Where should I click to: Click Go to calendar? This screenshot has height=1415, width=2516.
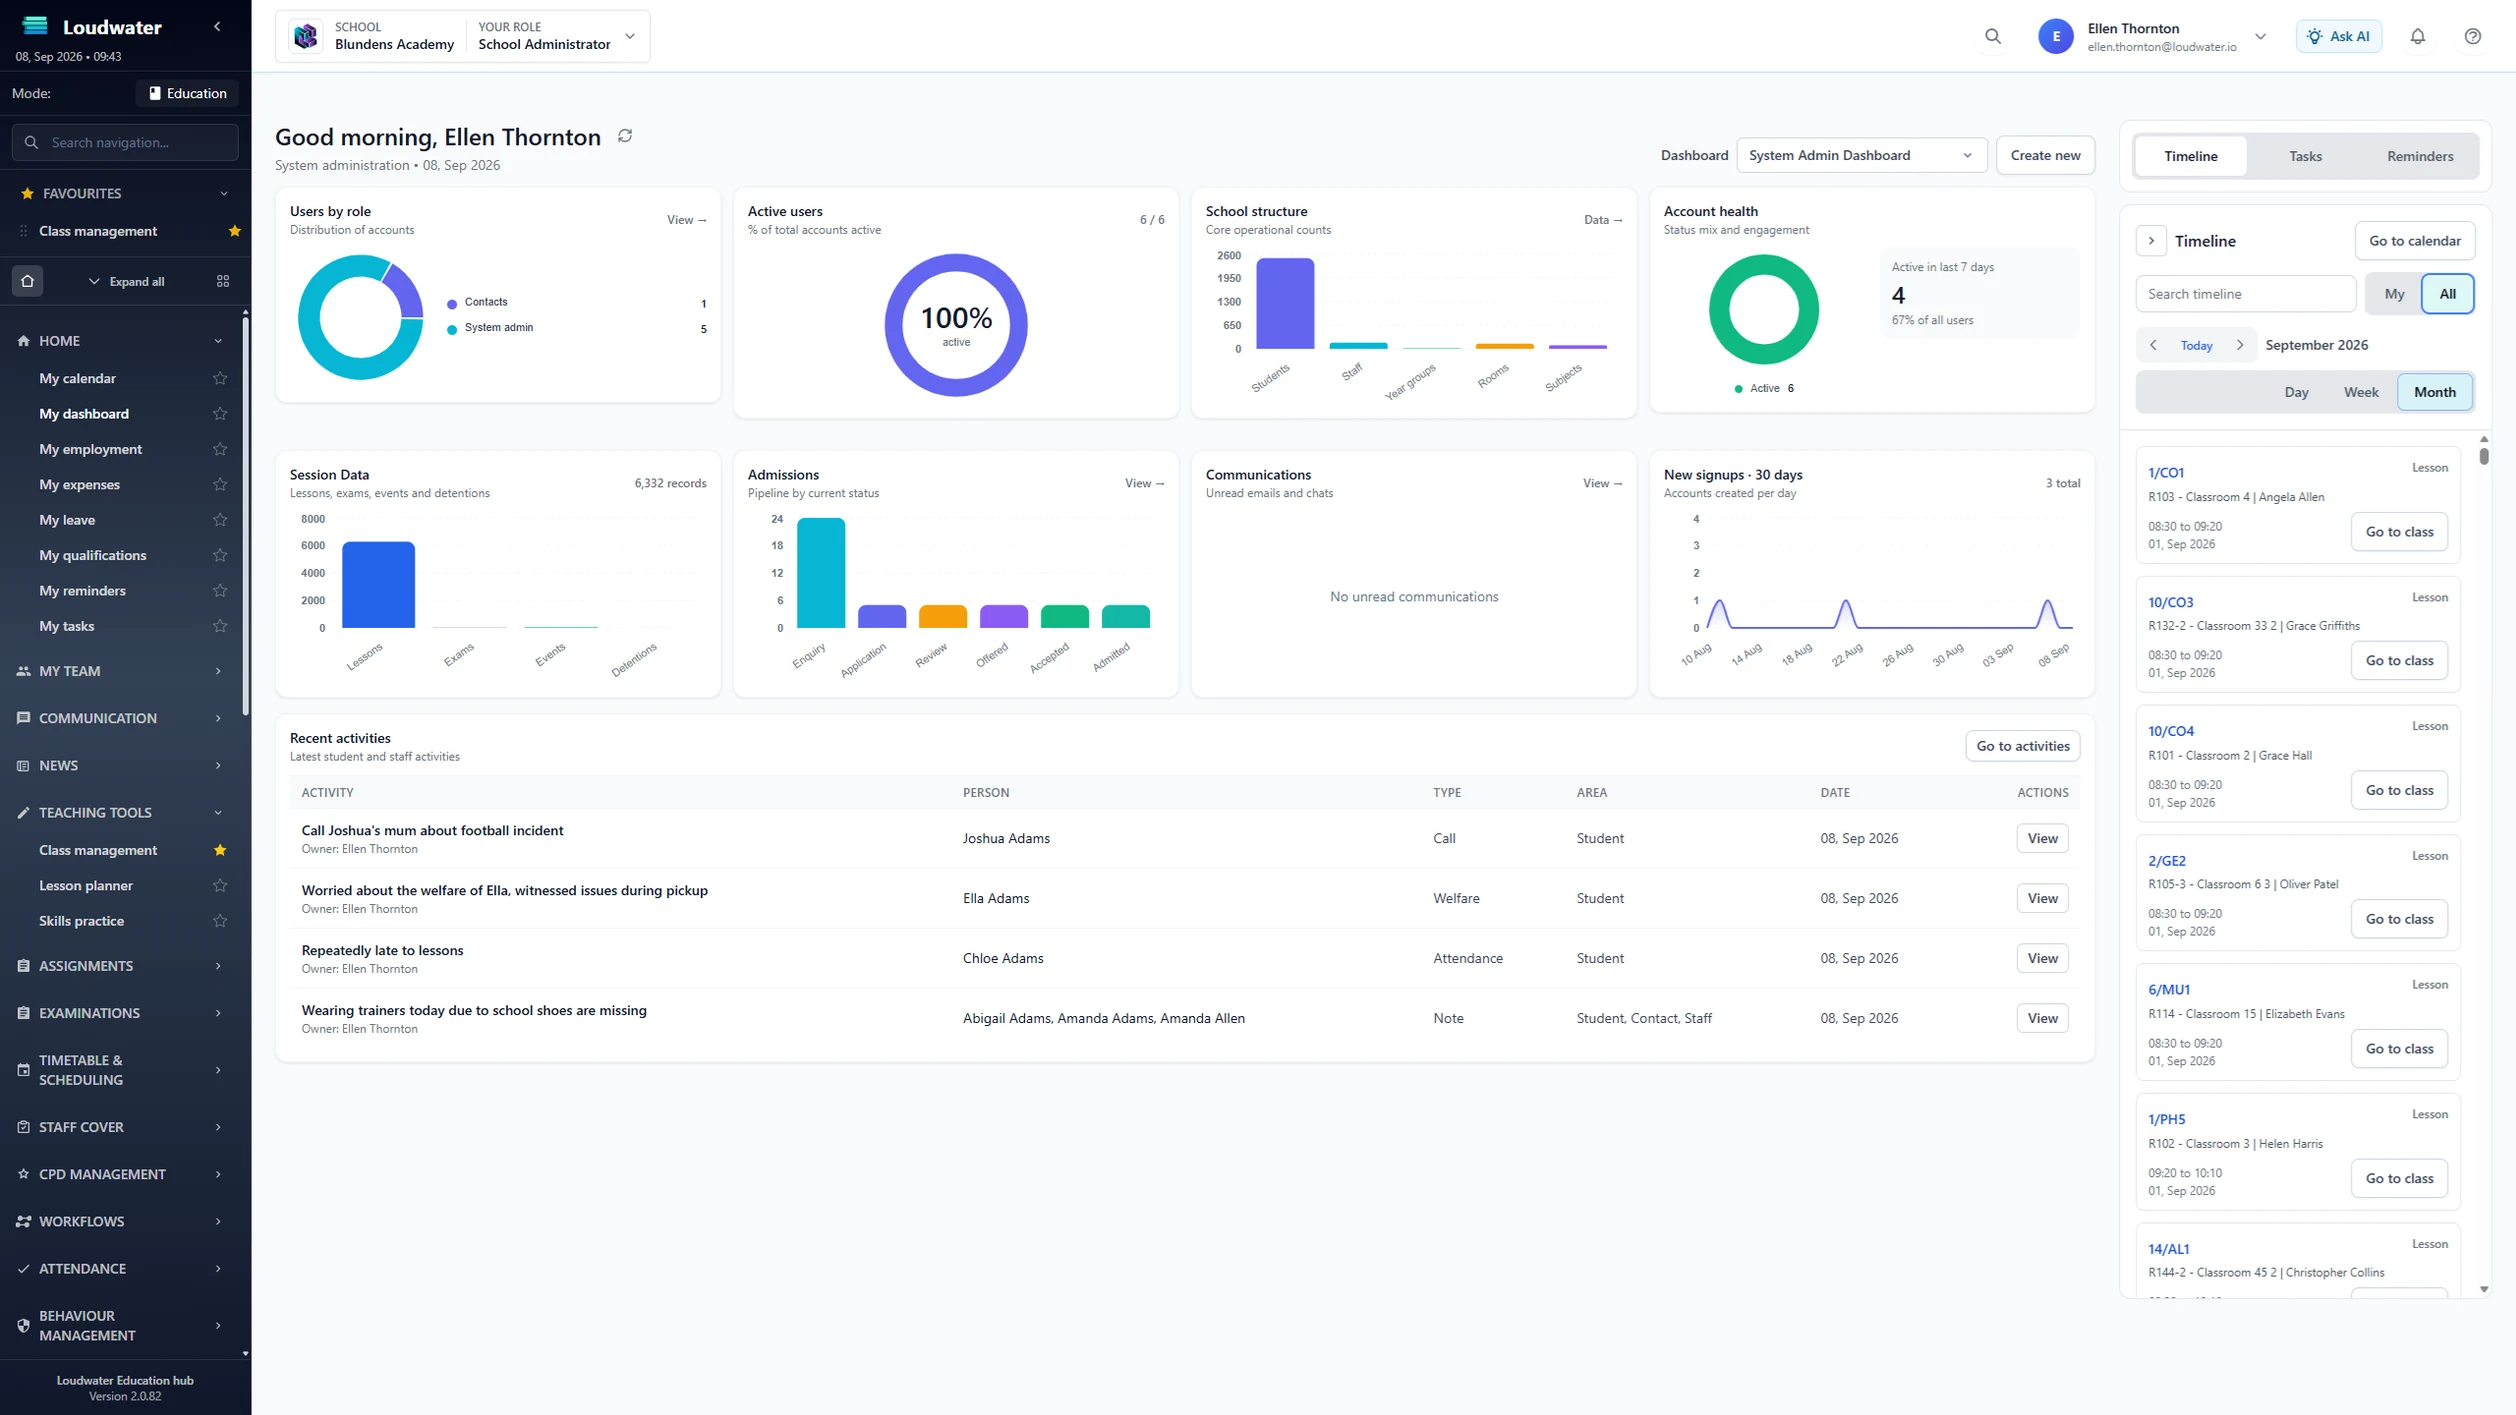coord(2414,241)
